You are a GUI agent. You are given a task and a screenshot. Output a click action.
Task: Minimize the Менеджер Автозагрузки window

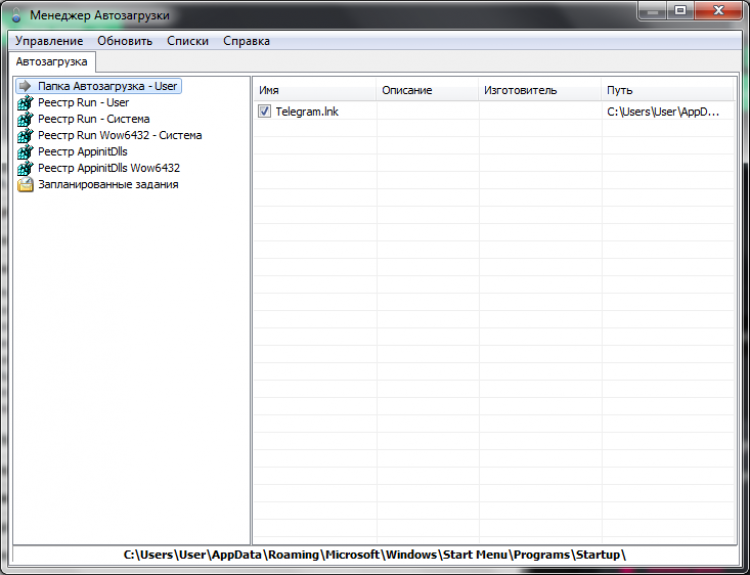(652, 11)
